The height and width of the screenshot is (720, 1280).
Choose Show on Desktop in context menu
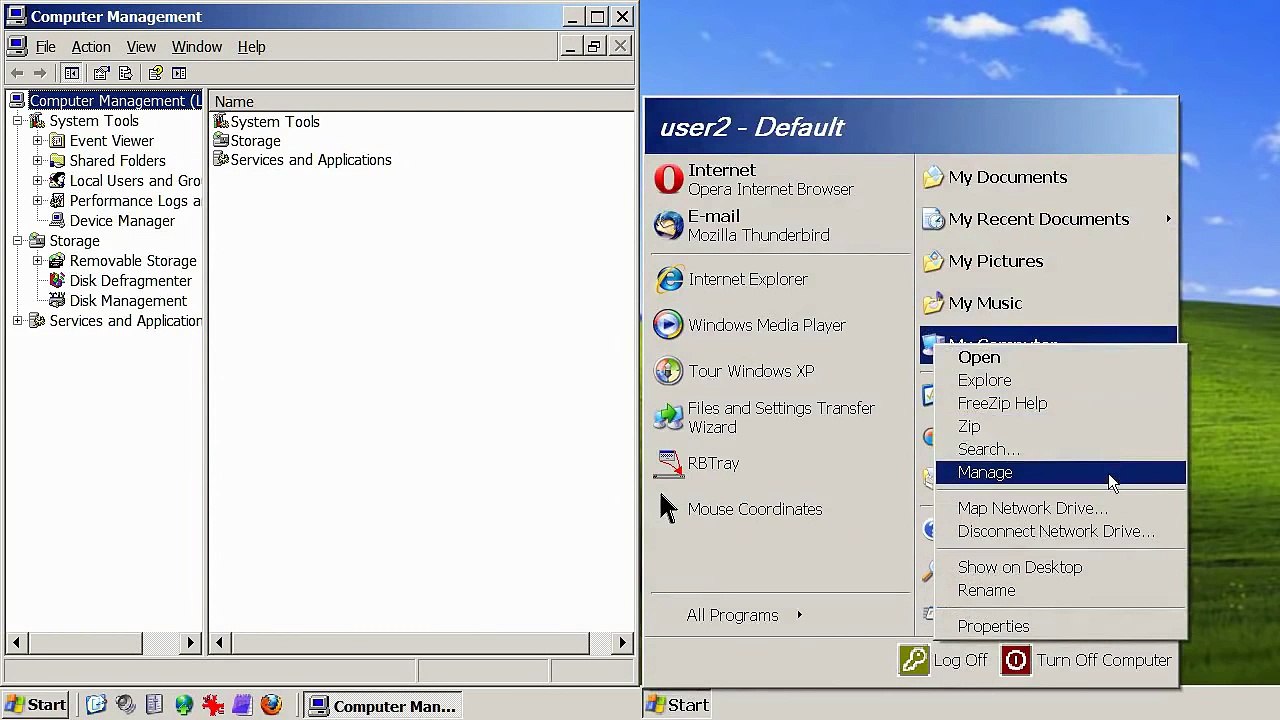pos(1060,567)
